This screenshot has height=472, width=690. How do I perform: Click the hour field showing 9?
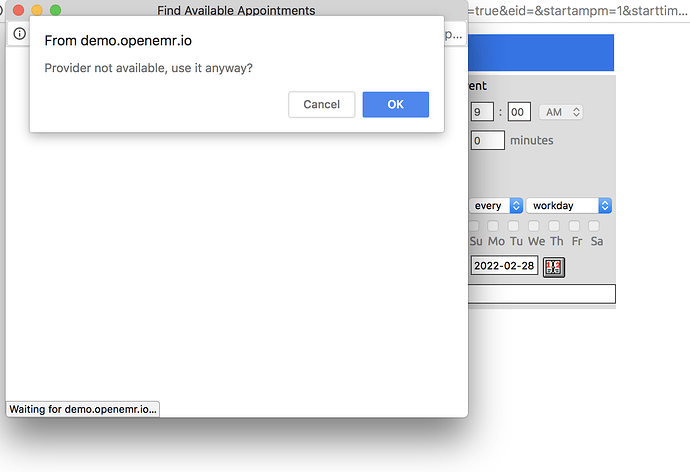(482, 112)
